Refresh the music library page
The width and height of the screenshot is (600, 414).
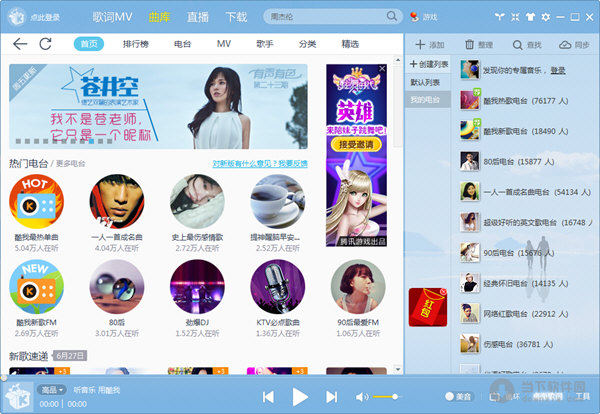pos(46,44)
